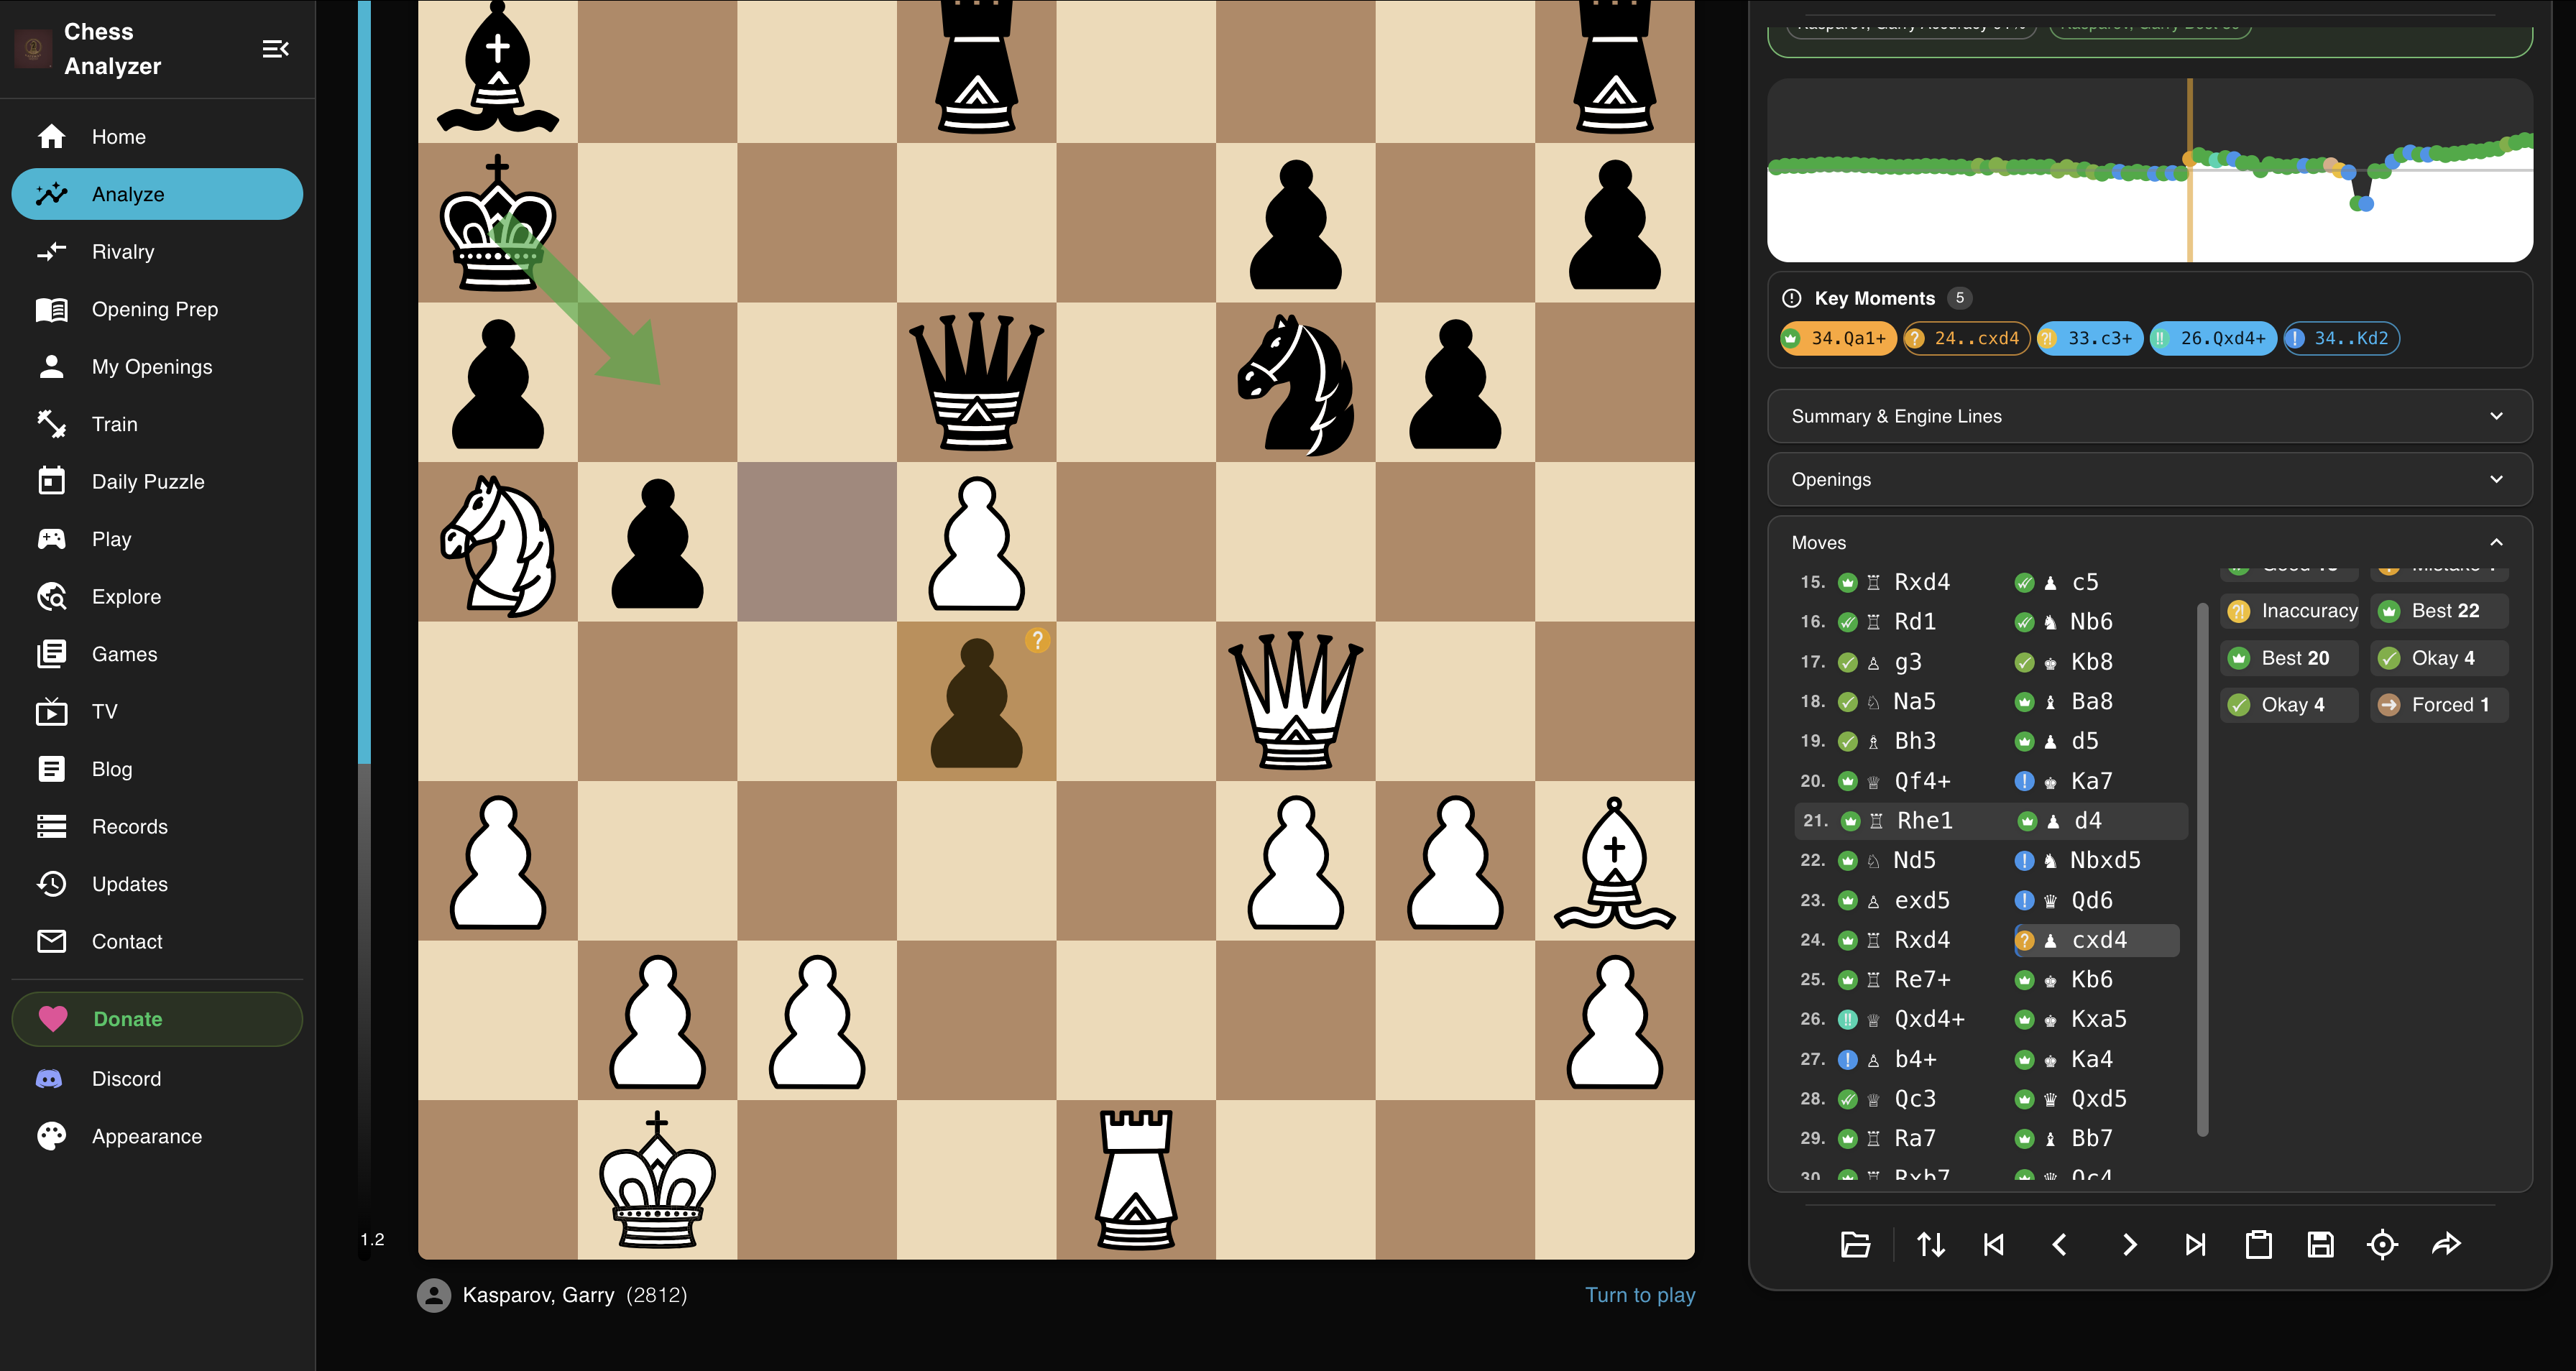Copy the PGN to clipboard
Image resolution: width=2576 pixels, height=1371 pixels.
[2260, 1245]
